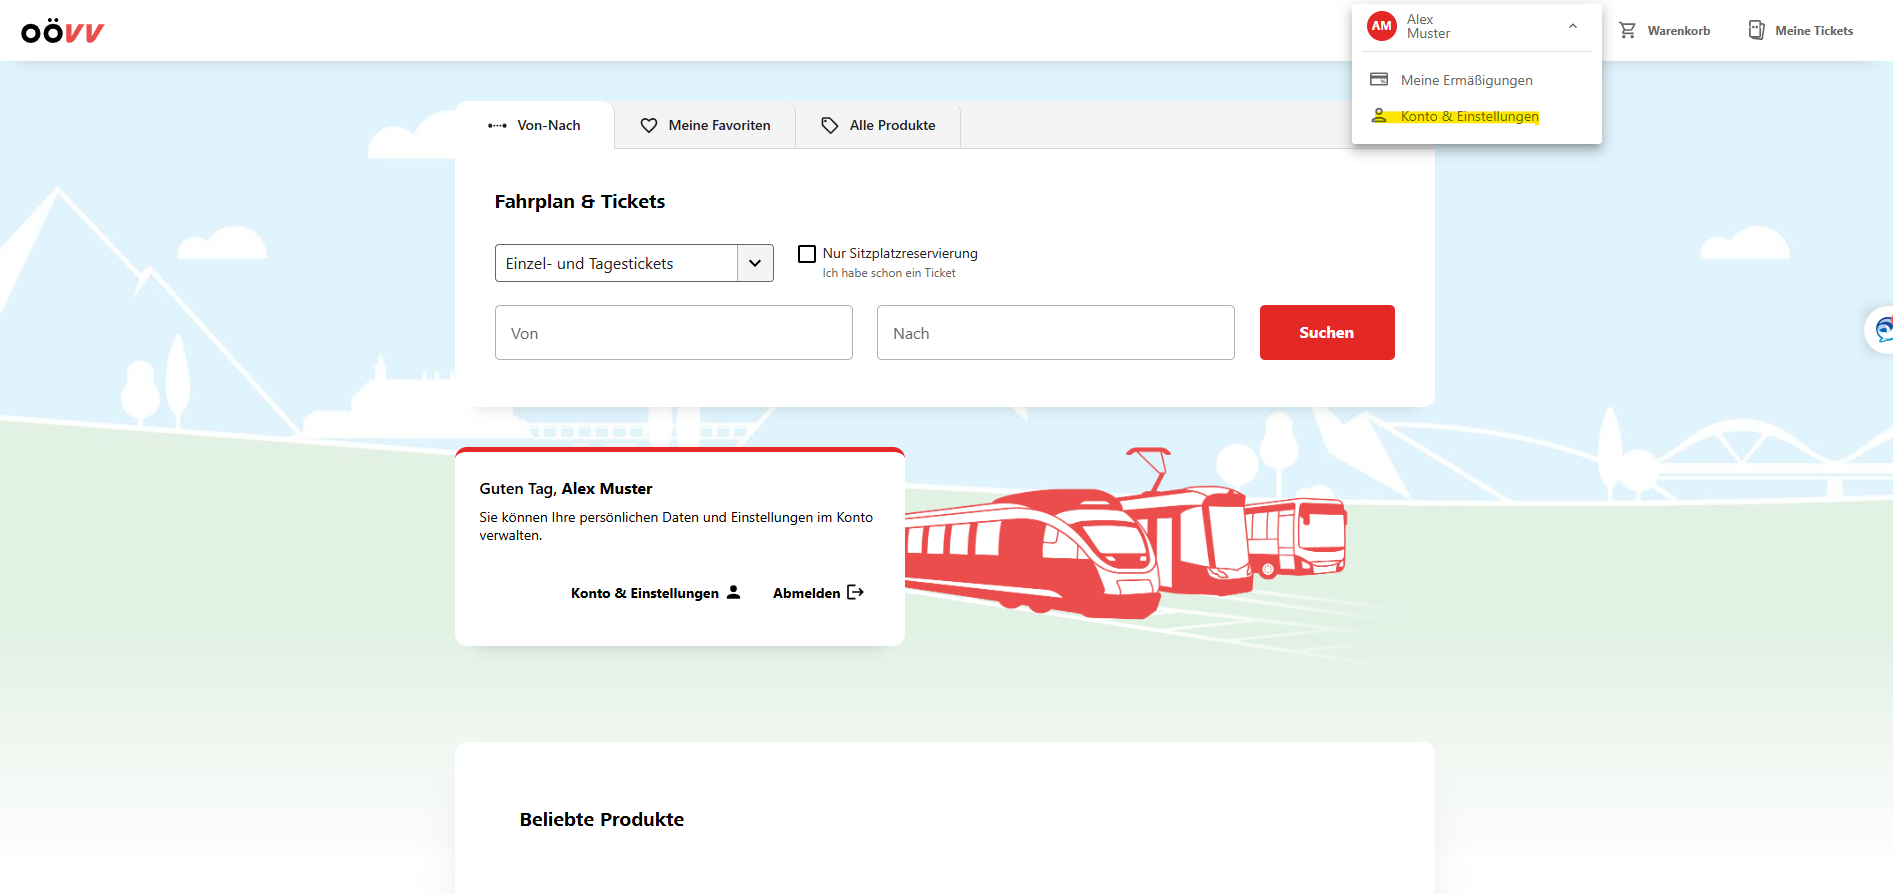Switch to the Meine Favoriten tab
Viewport: 1893px width, 894px height.
[705, 125]
